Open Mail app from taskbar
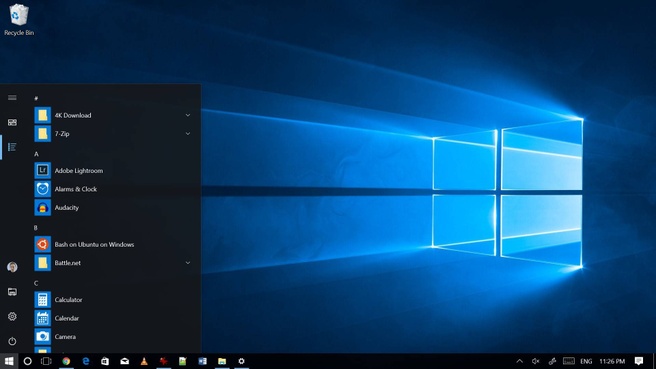This screenshot has width=656, height=369. click(x=125, y=361)
